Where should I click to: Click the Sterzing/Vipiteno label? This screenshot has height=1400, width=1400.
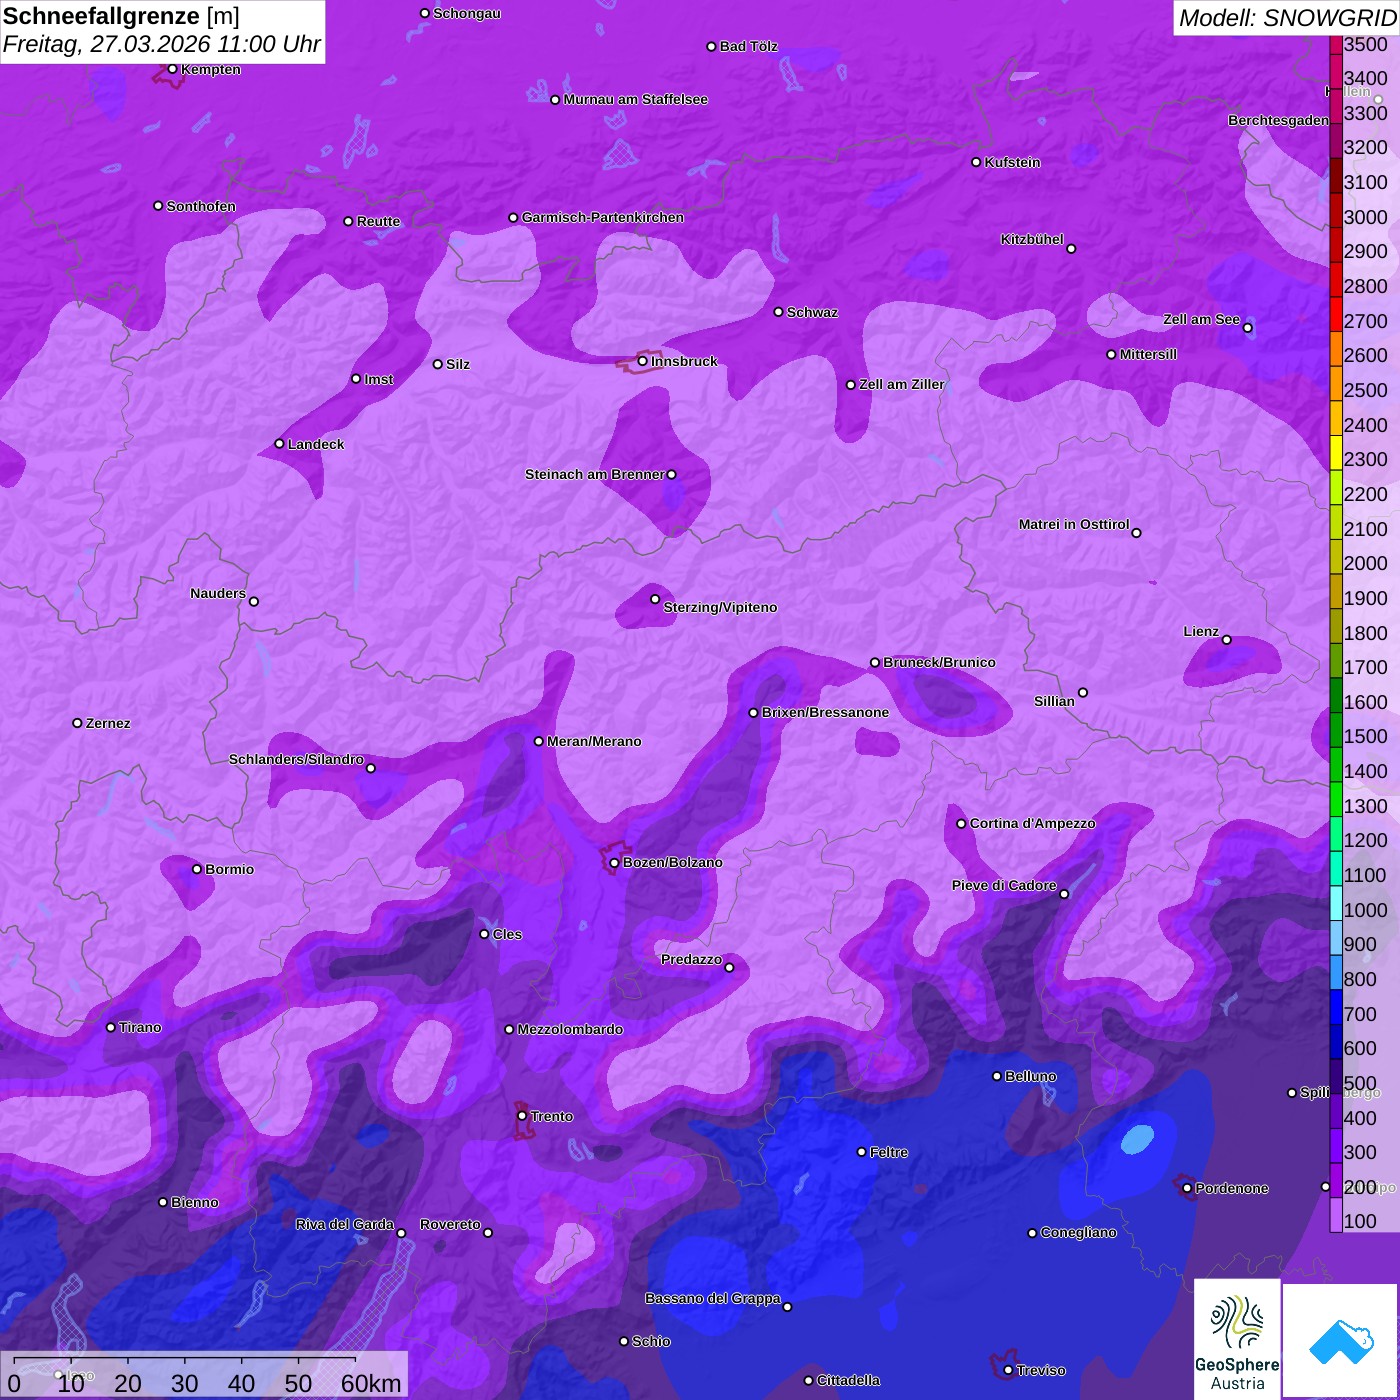pos(720,607)
